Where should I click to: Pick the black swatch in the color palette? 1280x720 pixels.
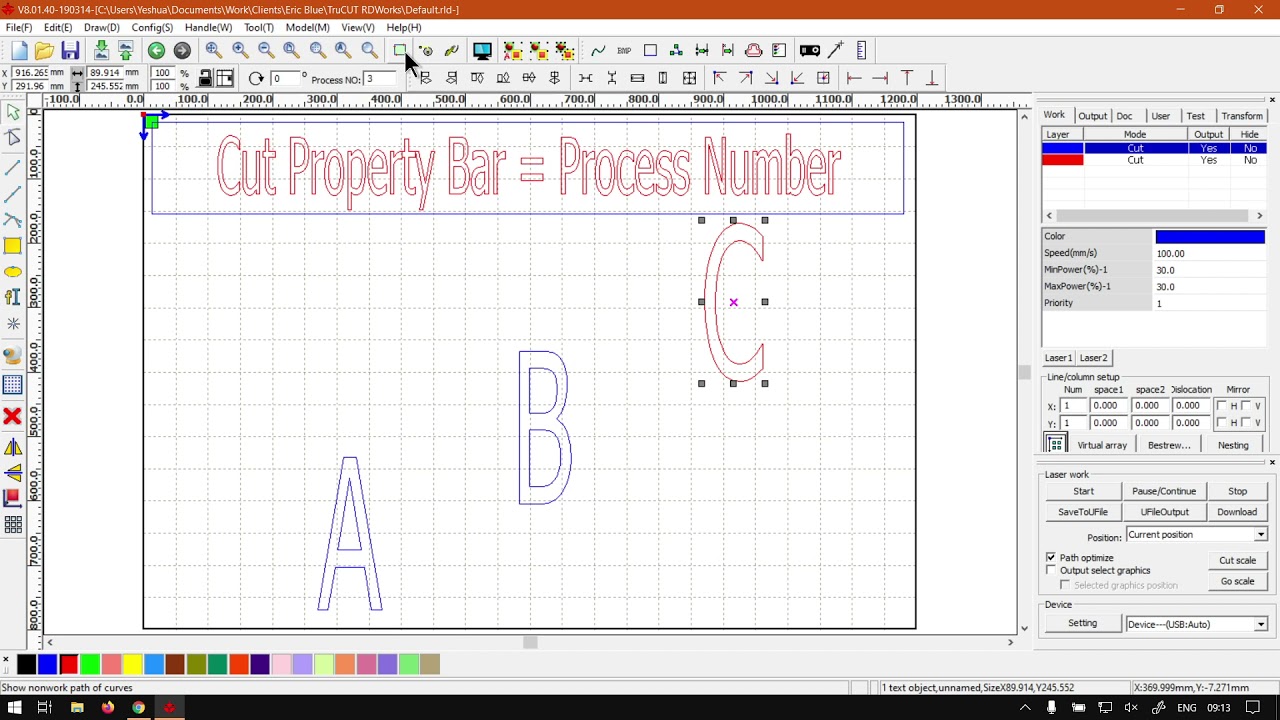tap(26, 664)
